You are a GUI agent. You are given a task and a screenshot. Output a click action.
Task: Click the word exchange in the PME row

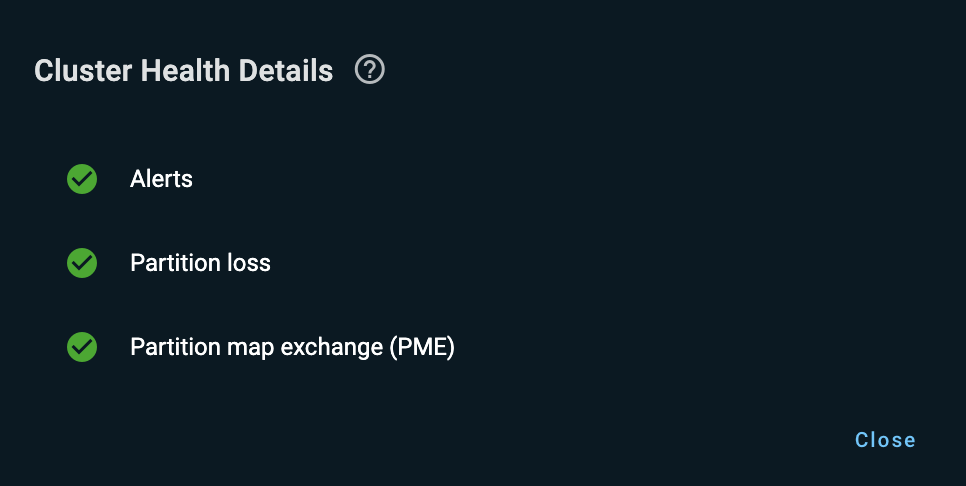[331, 347]
